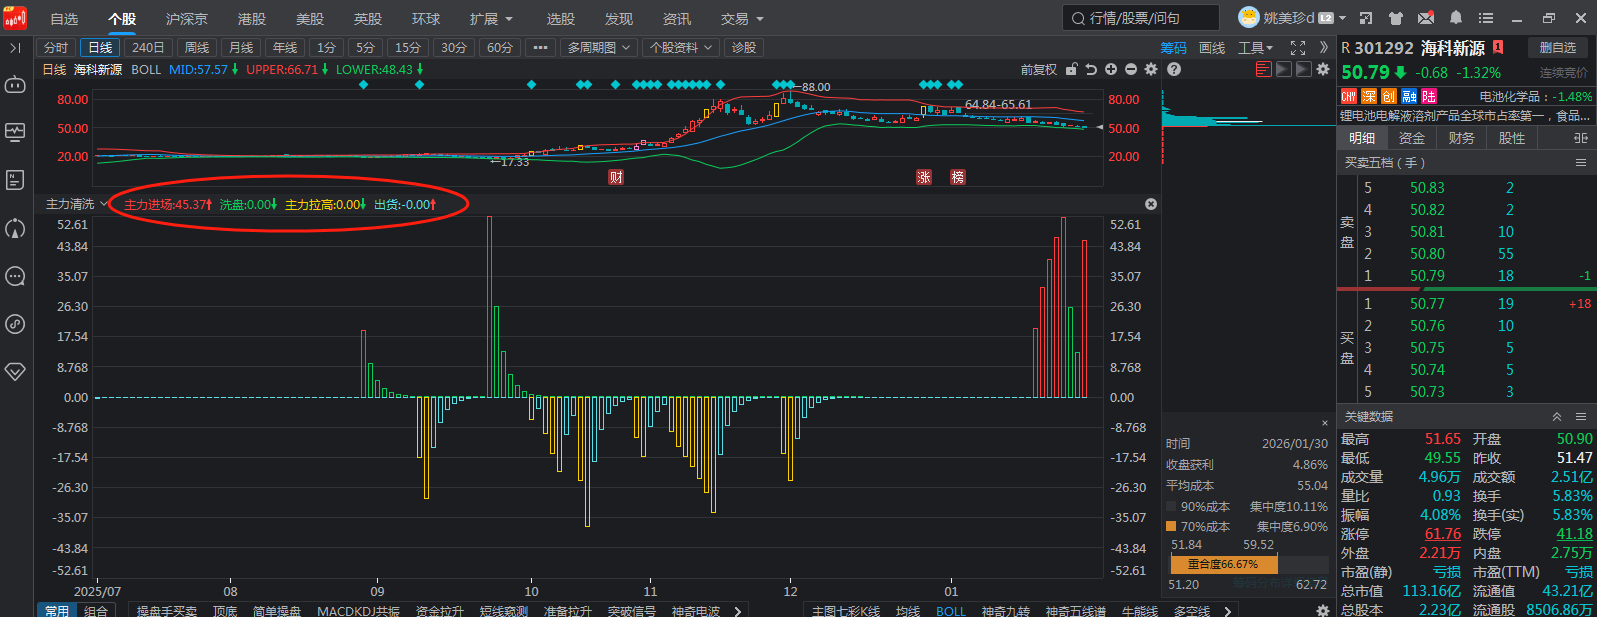Toggle the 前复权 adjustment mode
This screenshot has width=1597, height=617.
[1039, 70]
